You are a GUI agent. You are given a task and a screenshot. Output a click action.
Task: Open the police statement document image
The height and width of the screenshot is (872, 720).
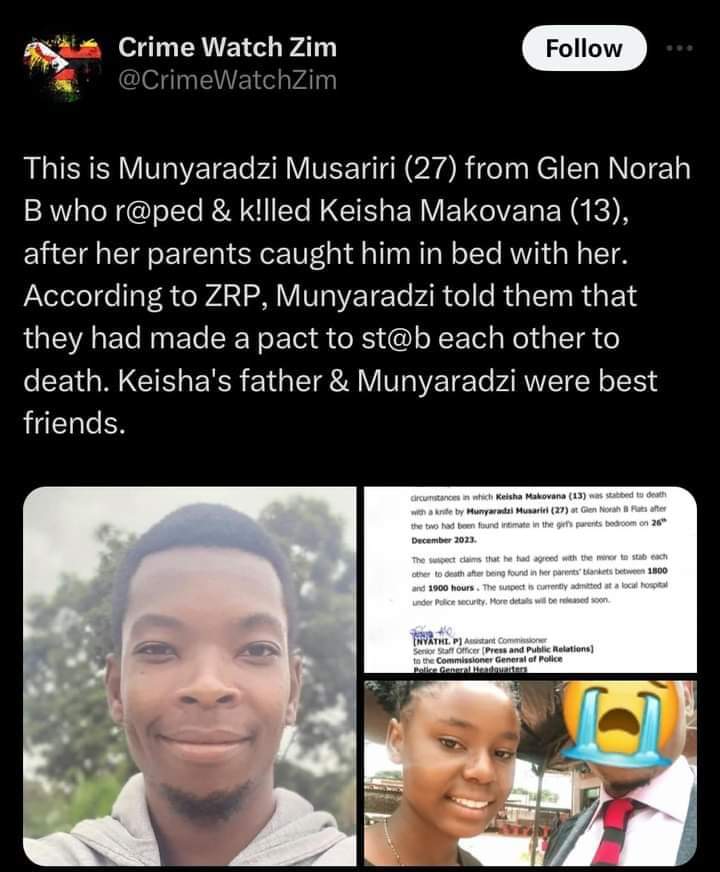[x=530, y=579]
